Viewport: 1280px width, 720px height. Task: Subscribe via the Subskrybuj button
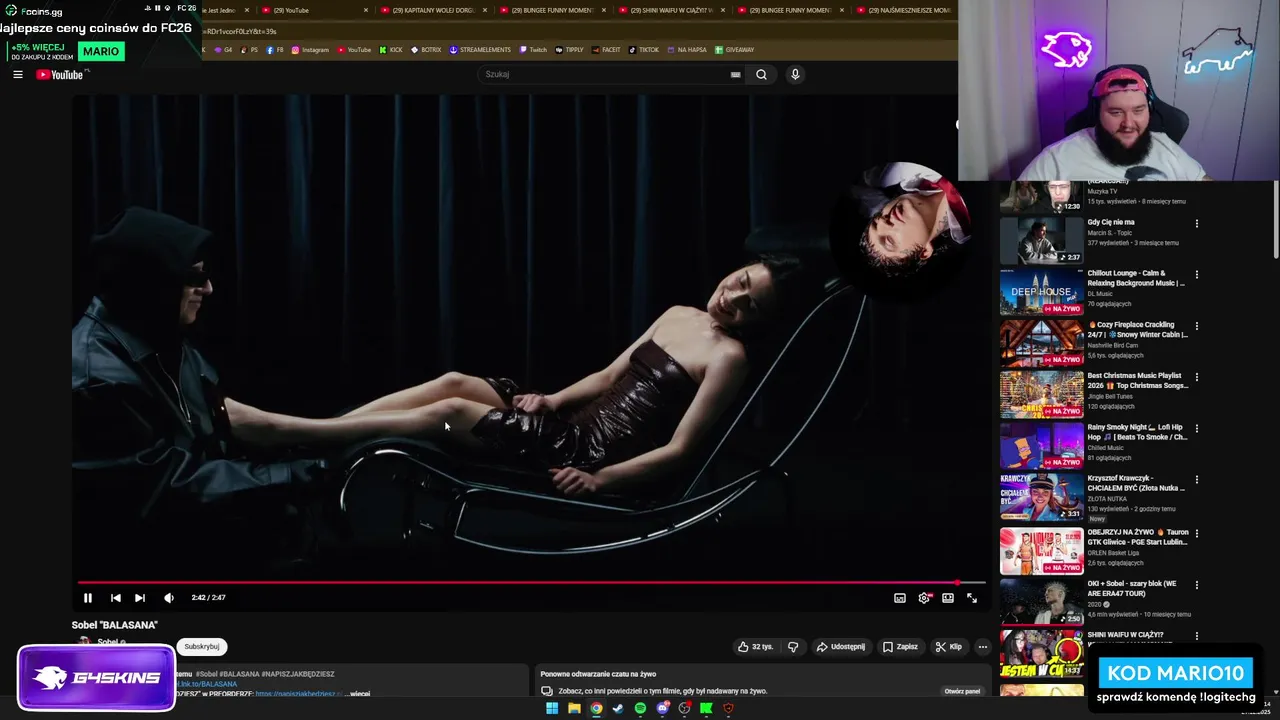202,647
